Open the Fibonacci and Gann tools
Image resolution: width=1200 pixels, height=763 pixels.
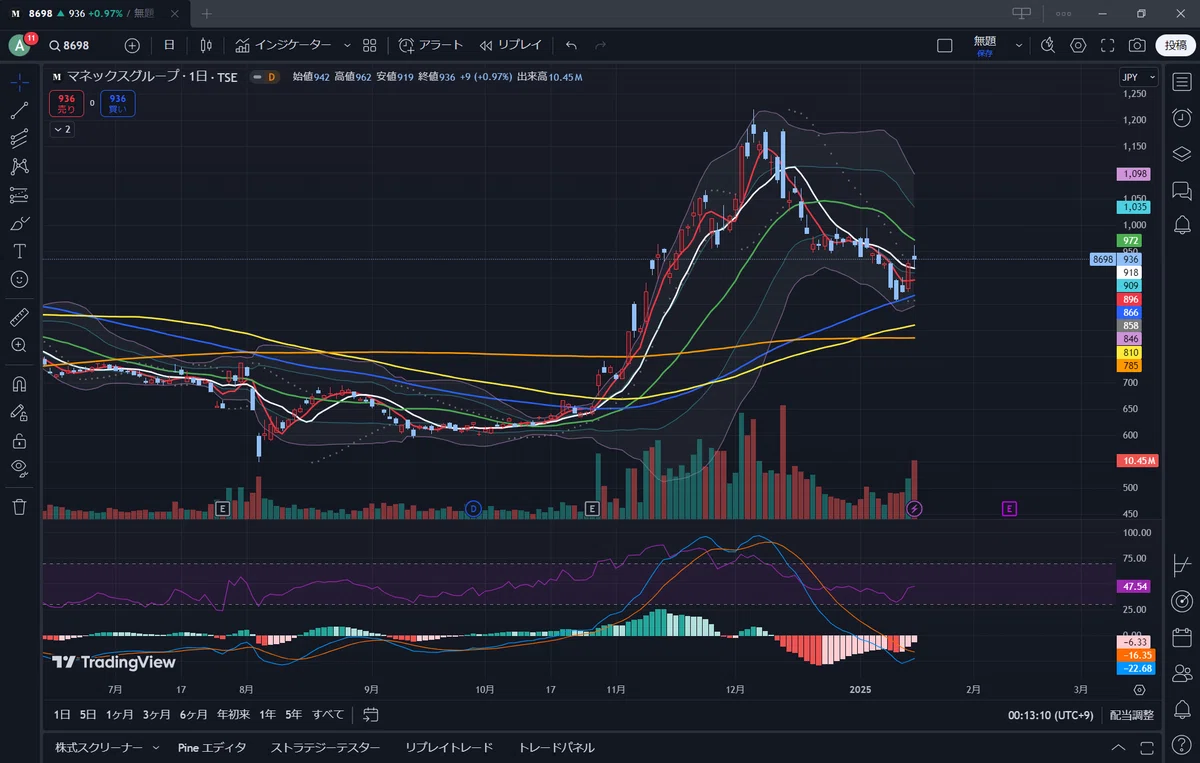pos(19,139)
